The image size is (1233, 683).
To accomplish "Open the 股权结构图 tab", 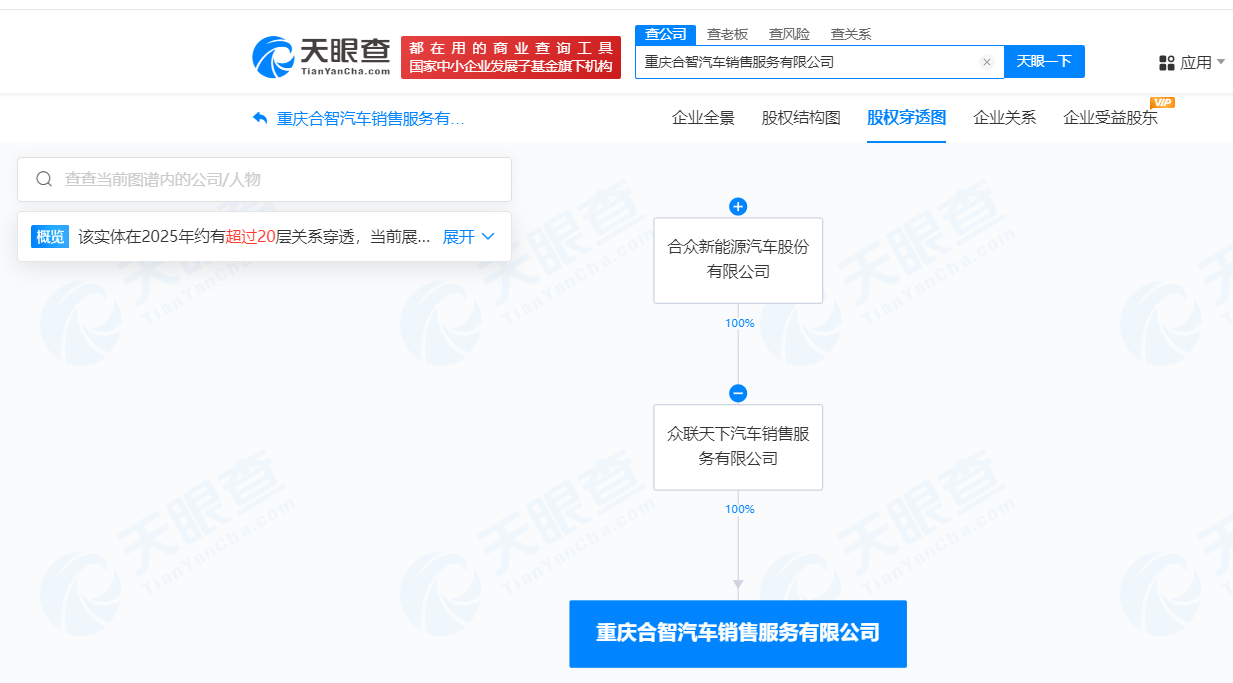I will (801, 118).
